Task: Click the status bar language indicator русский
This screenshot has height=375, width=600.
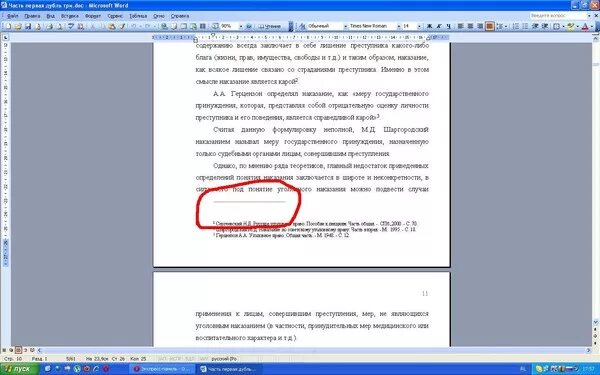Action: 224,359
